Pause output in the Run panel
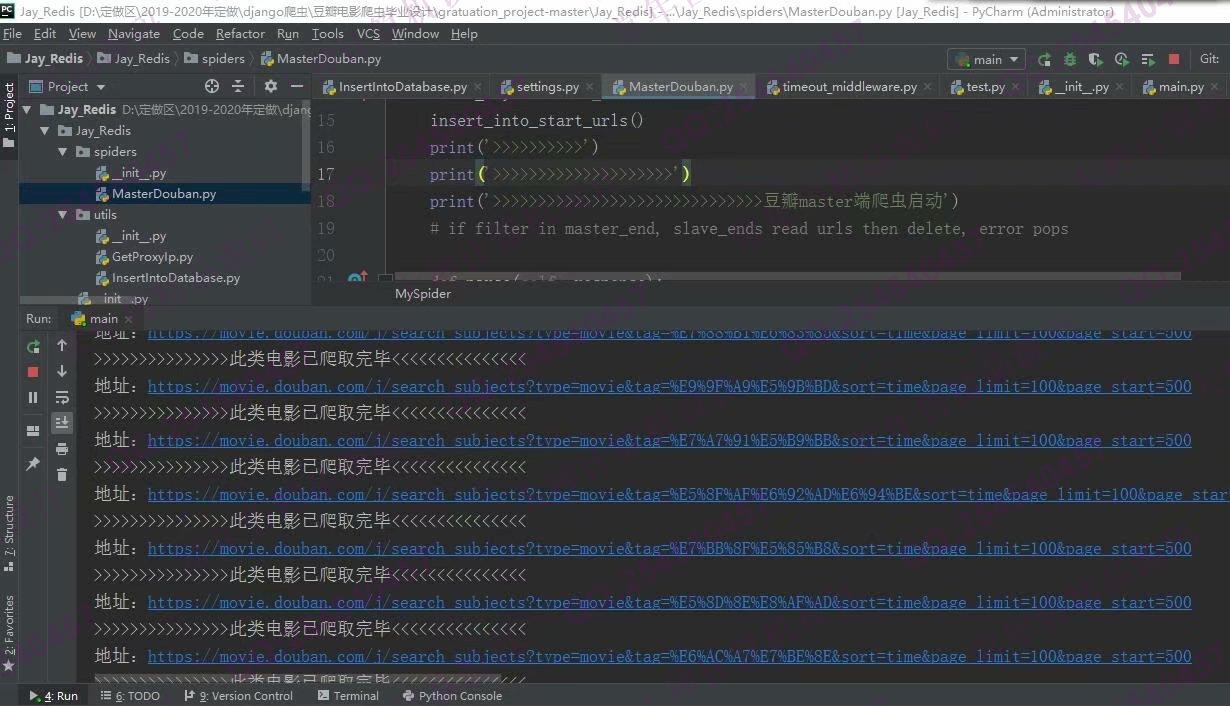Screen dimensions: 1230x706 [33, 397]
